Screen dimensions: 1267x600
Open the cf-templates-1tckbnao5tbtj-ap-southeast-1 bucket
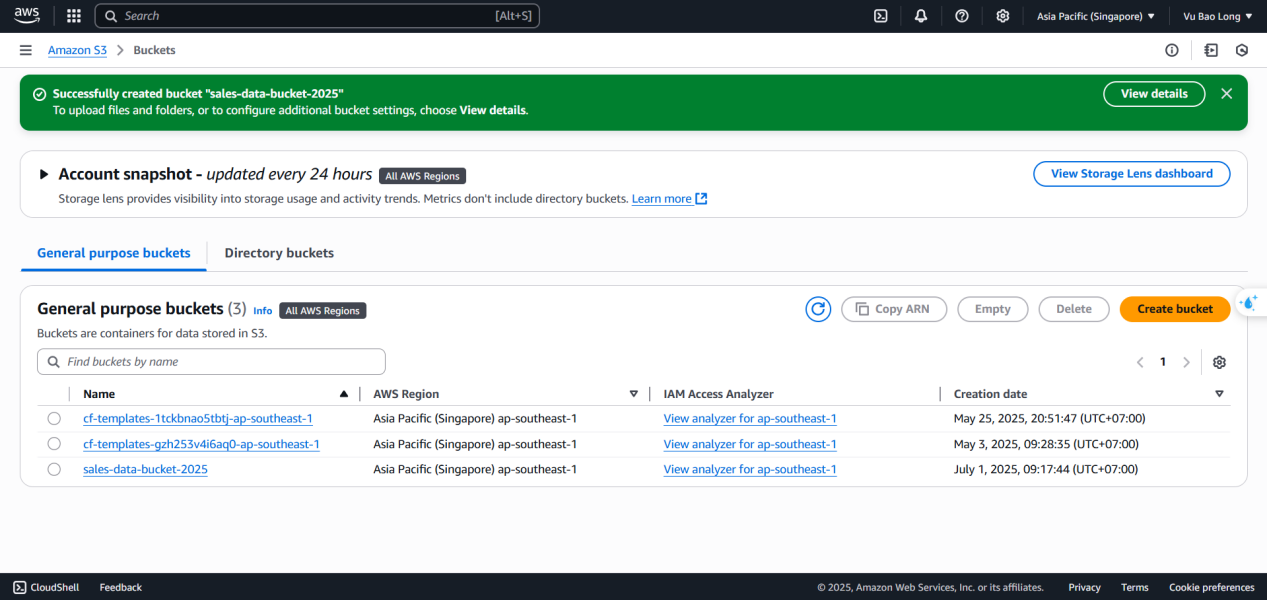[198, 419]
